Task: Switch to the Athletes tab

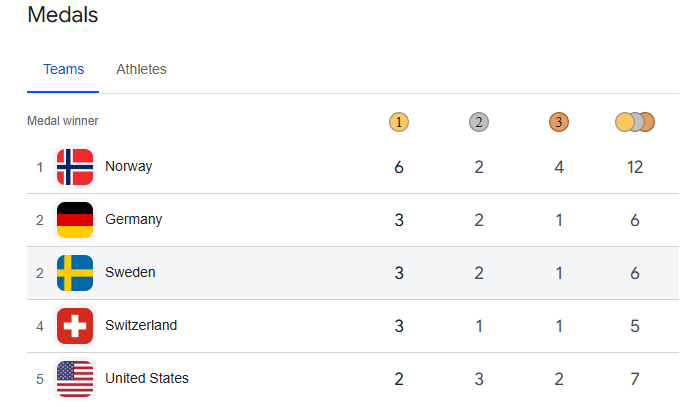Action: point(141,69)
